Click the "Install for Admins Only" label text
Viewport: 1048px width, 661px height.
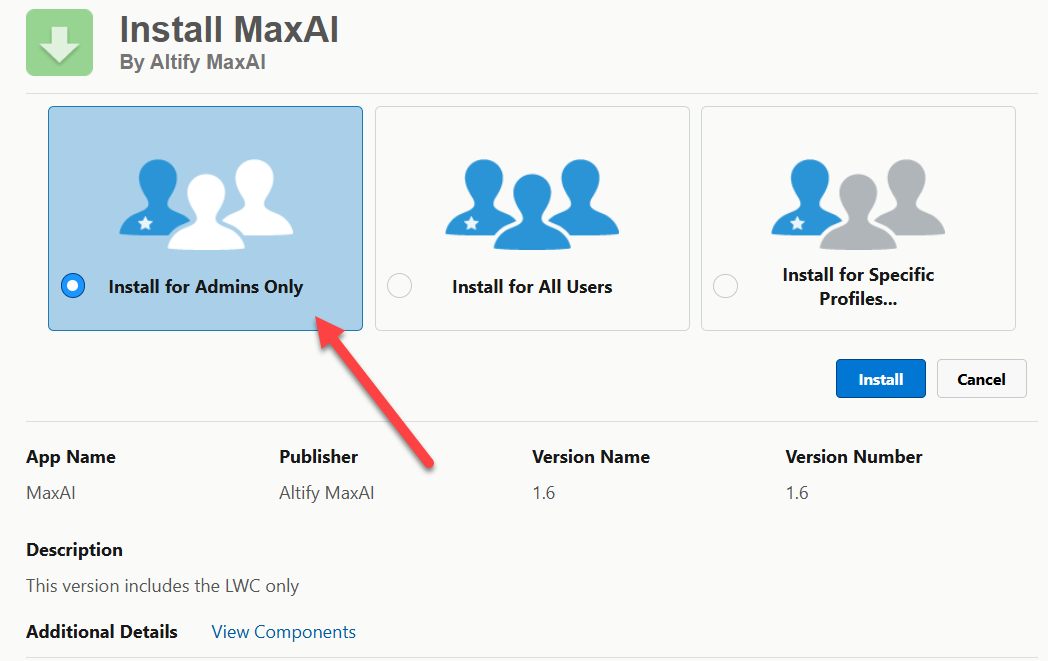click(x=205, y=287)
